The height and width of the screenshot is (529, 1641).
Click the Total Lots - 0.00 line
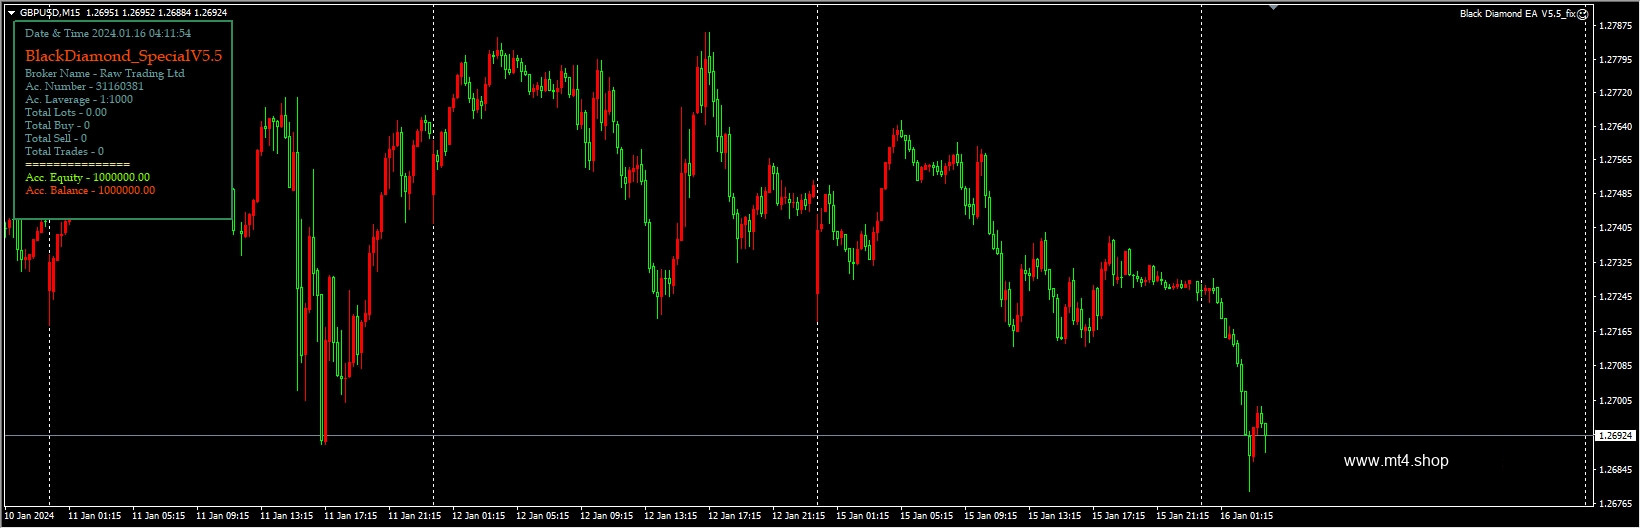click(66, 113)
